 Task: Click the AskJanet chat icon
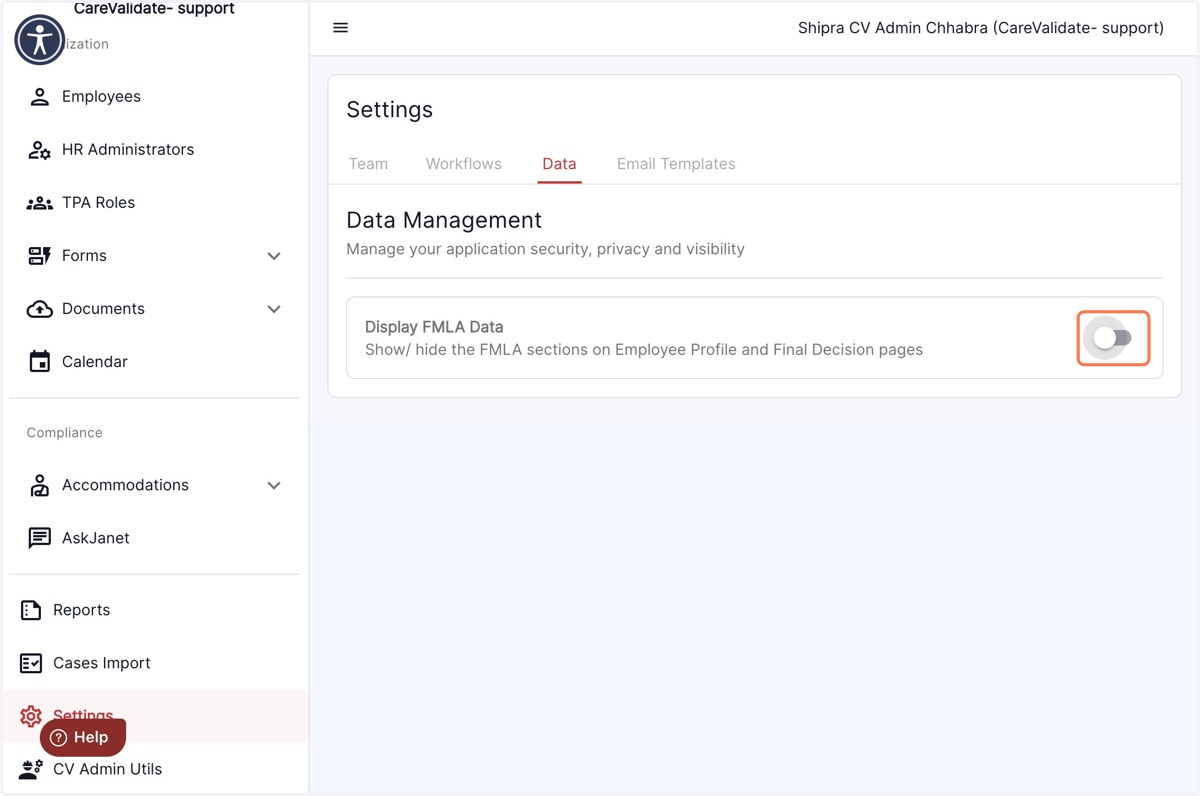[39, 538]
